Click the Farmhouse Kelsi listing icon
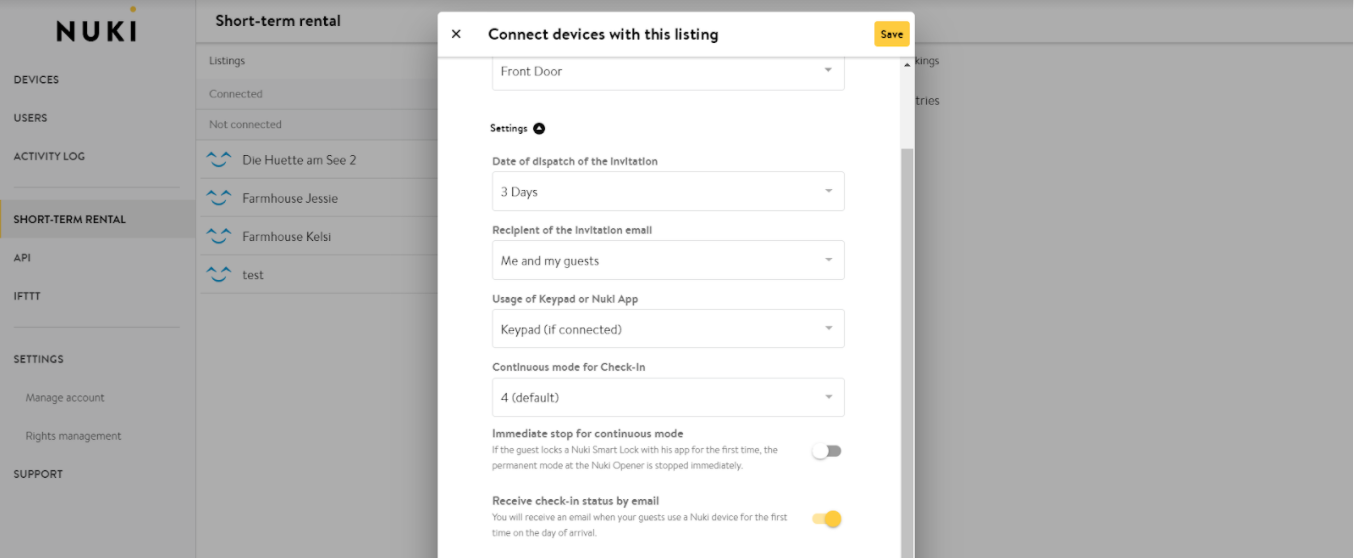Screen dimensions: 1354x558 [218, 237]
